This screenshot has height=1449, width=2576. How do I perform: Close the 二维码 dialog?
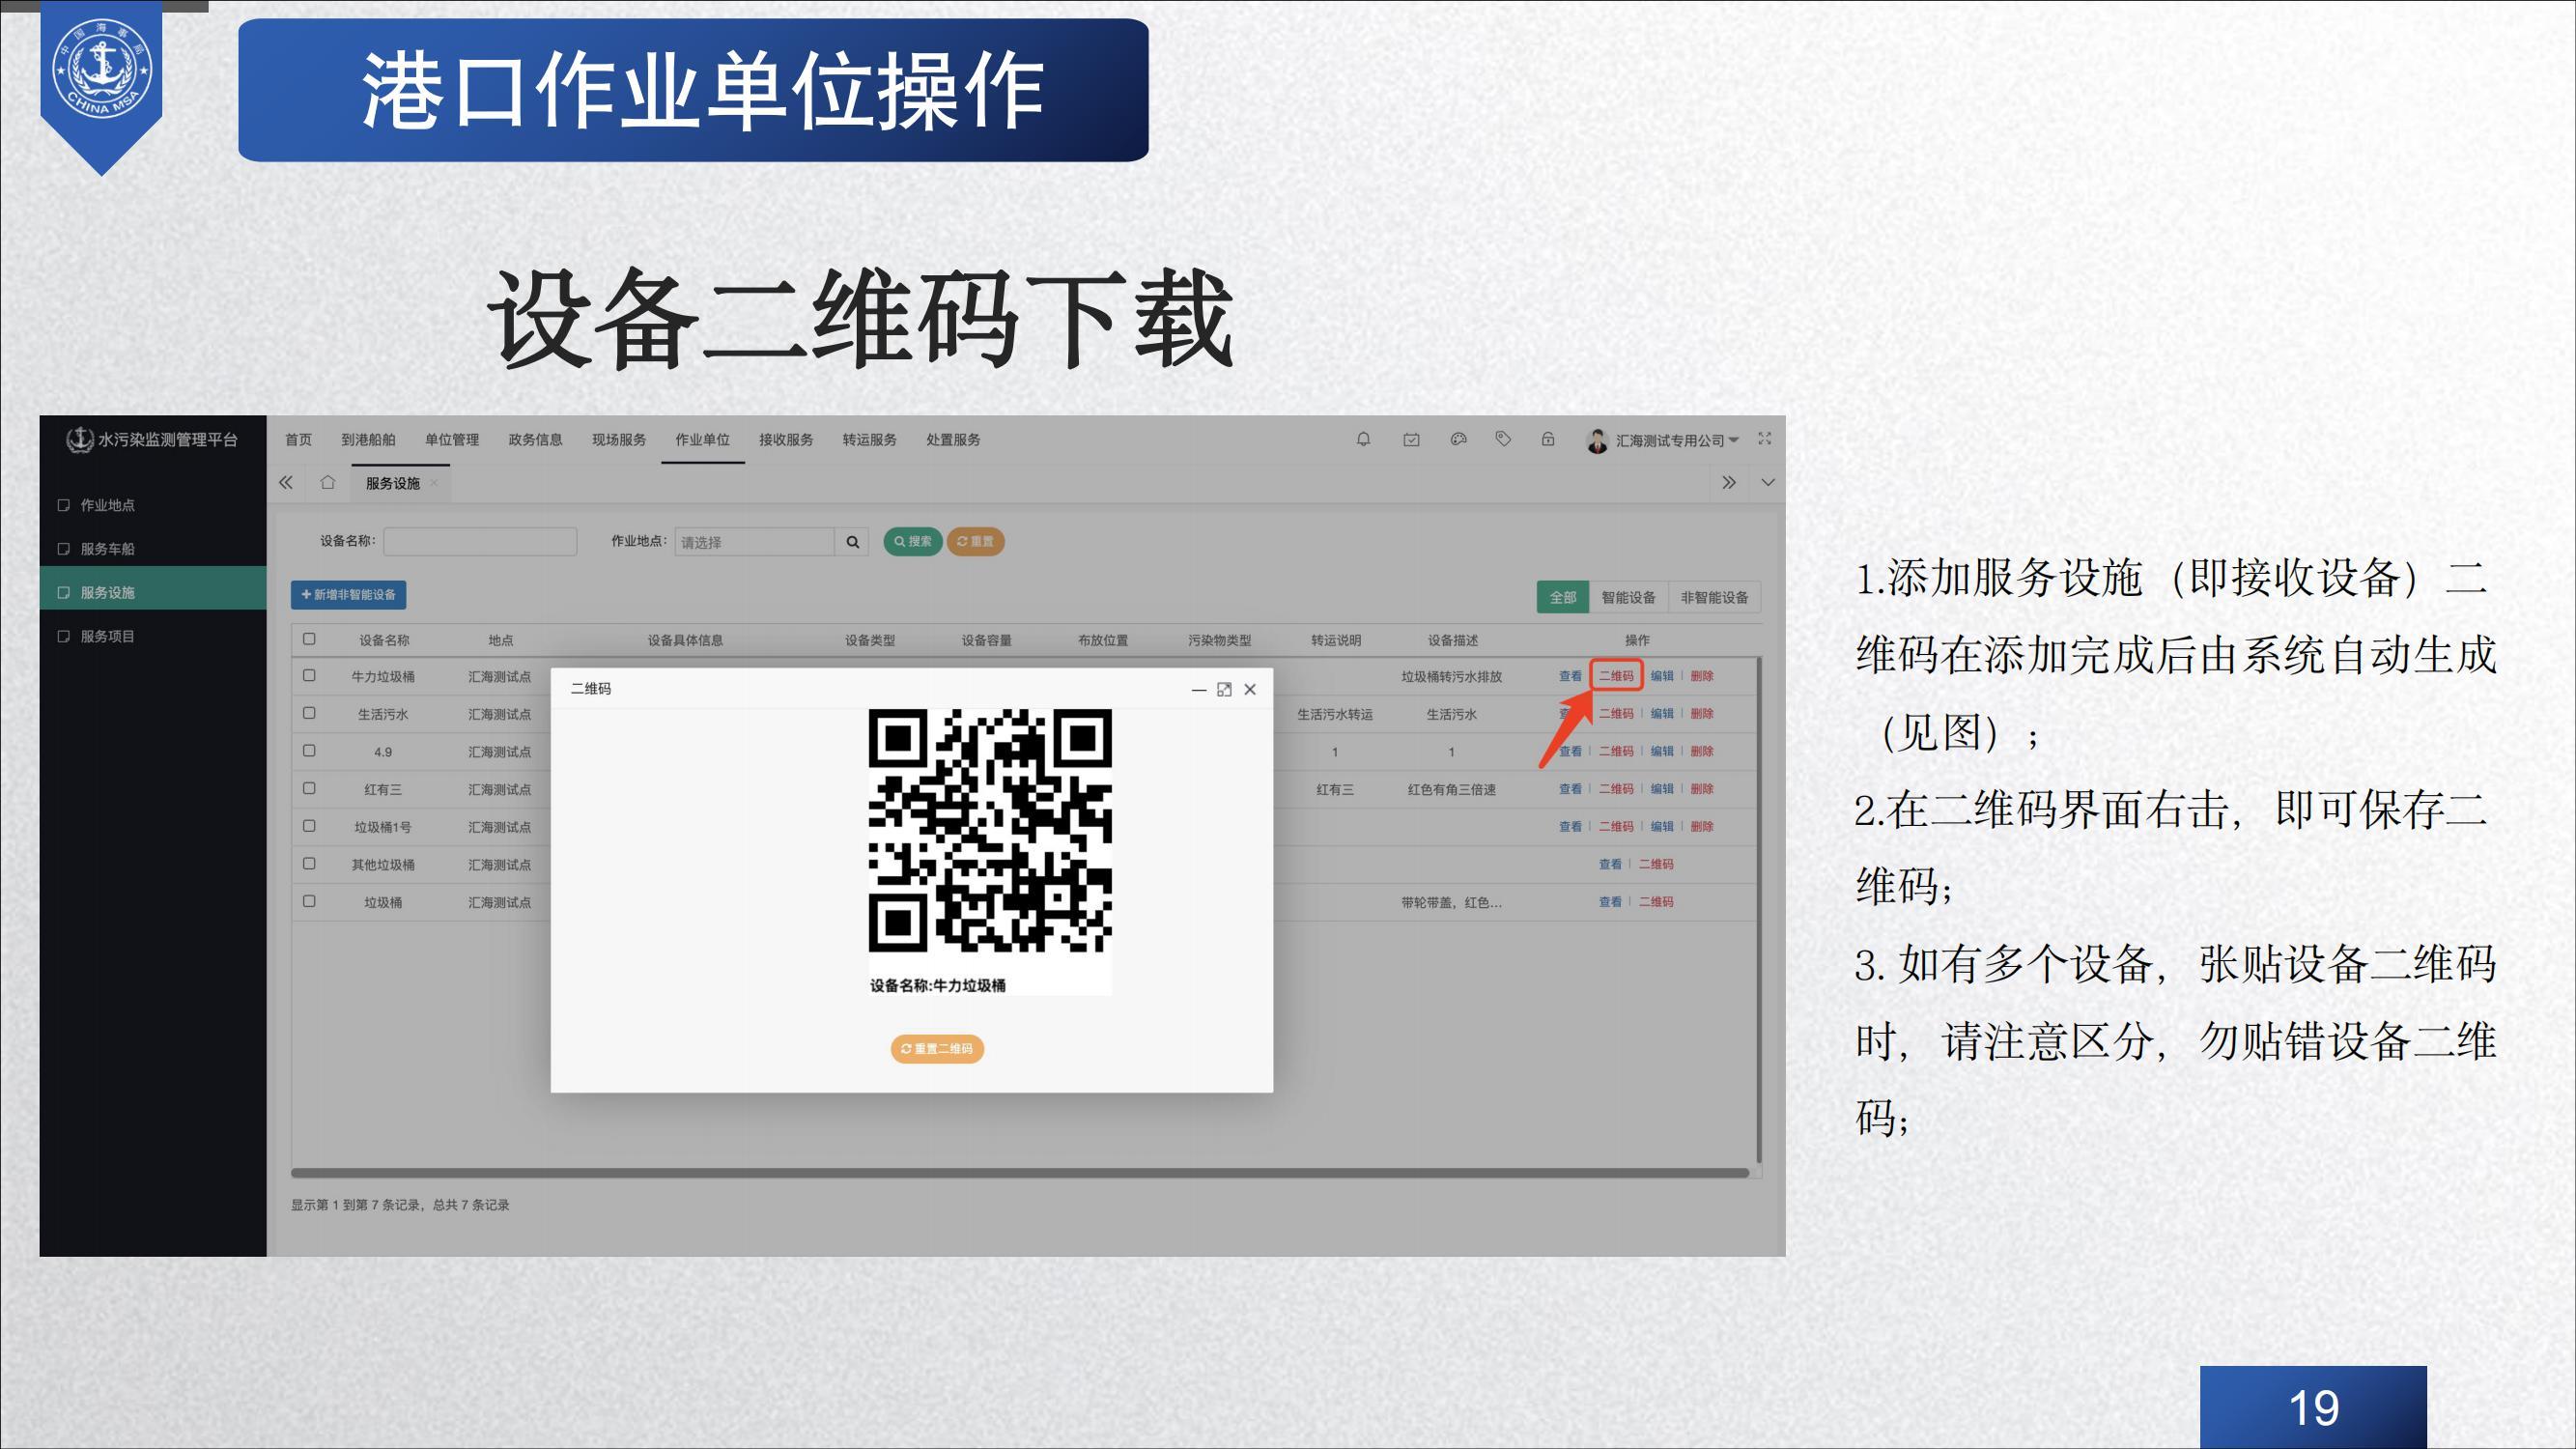click(x=1250, y=690)
